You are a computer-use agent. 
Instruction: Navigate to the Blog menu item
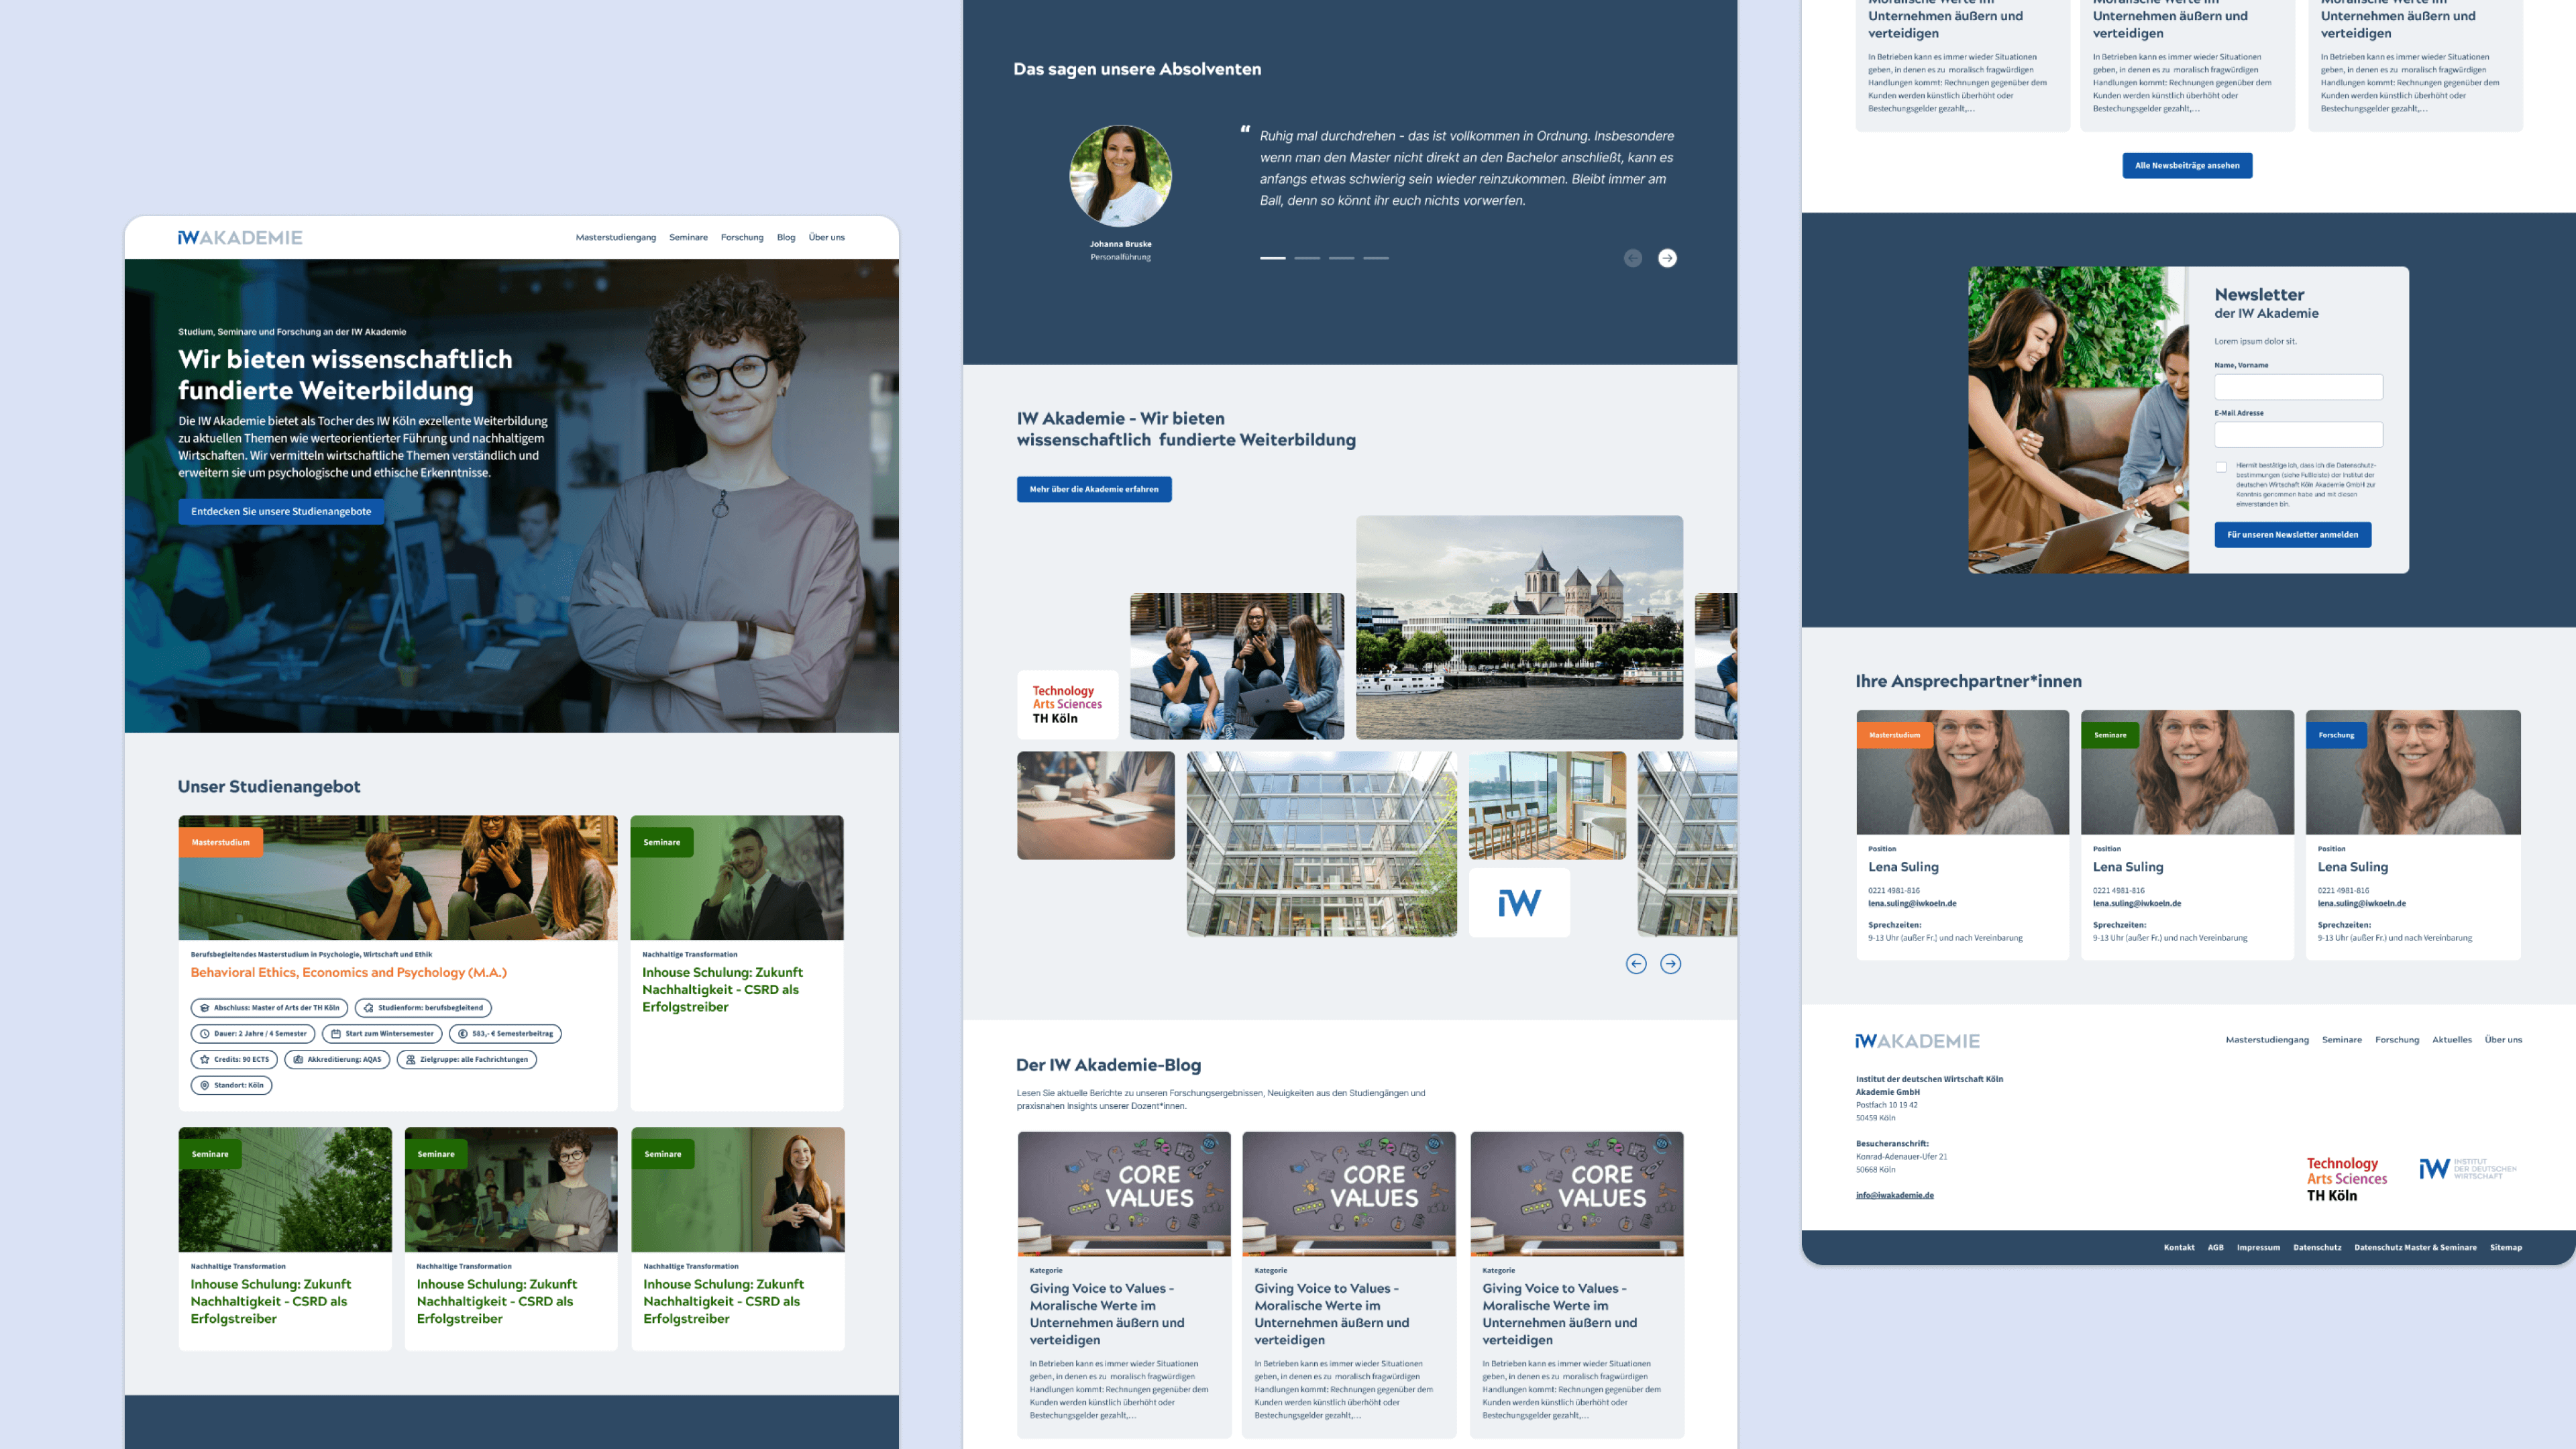point(786,237)
